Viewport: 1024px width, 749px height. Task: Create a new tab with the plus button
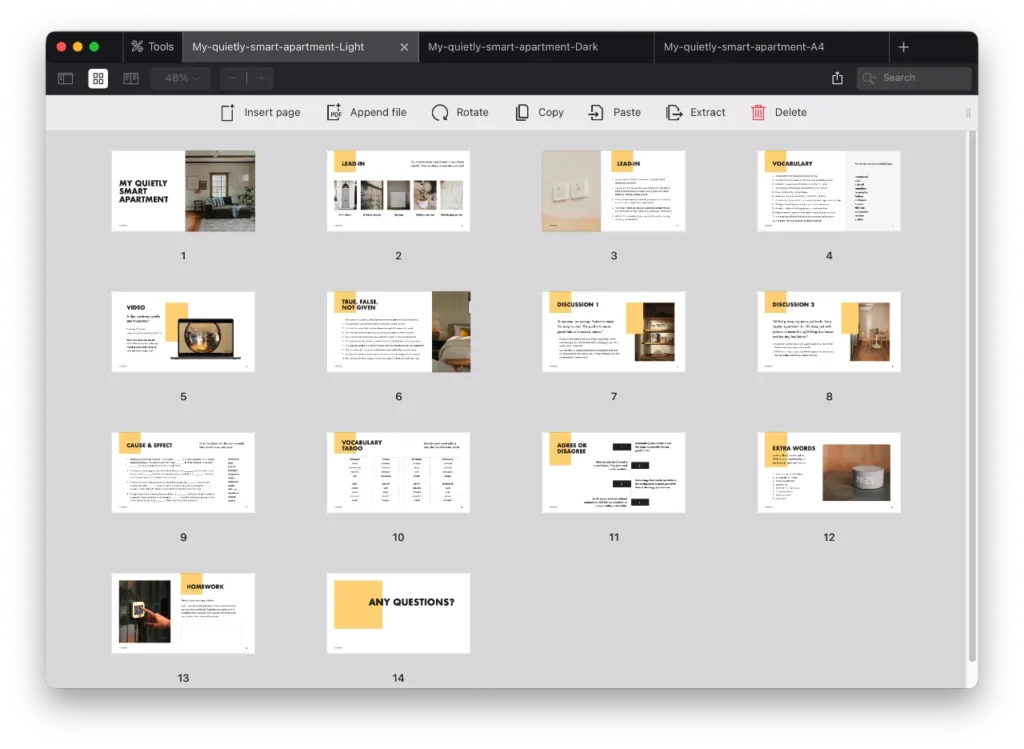click(x=903, y=46)
